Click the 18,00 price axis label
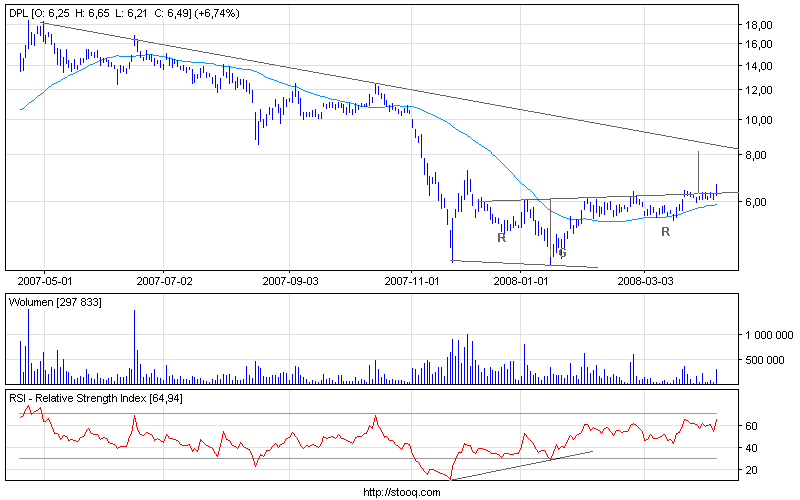Viewport: 800px width, 500px height. point(759,25)
